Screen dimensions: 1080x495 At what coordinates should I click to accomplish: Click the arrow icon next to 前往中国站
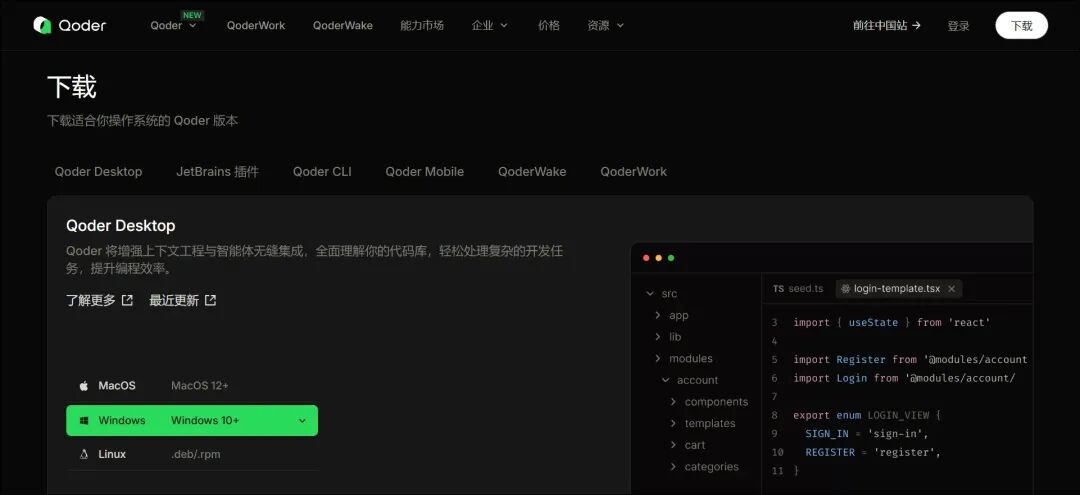click(x=916, y=25)
